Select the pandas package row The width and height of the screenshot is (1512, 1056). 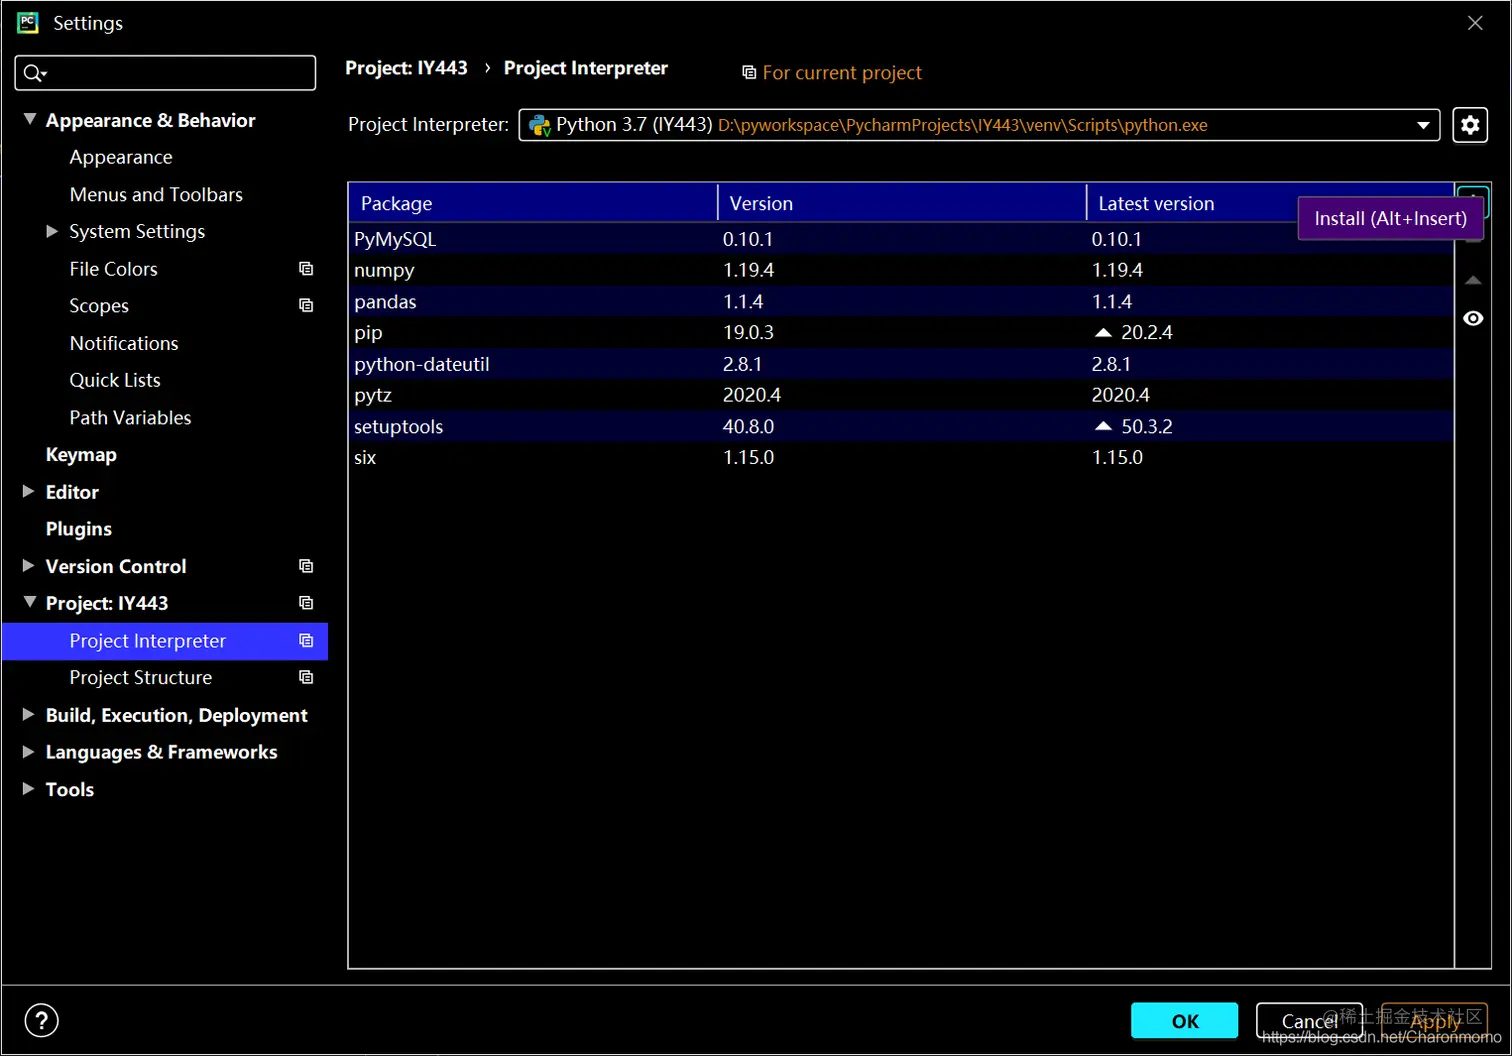[901, 301]
